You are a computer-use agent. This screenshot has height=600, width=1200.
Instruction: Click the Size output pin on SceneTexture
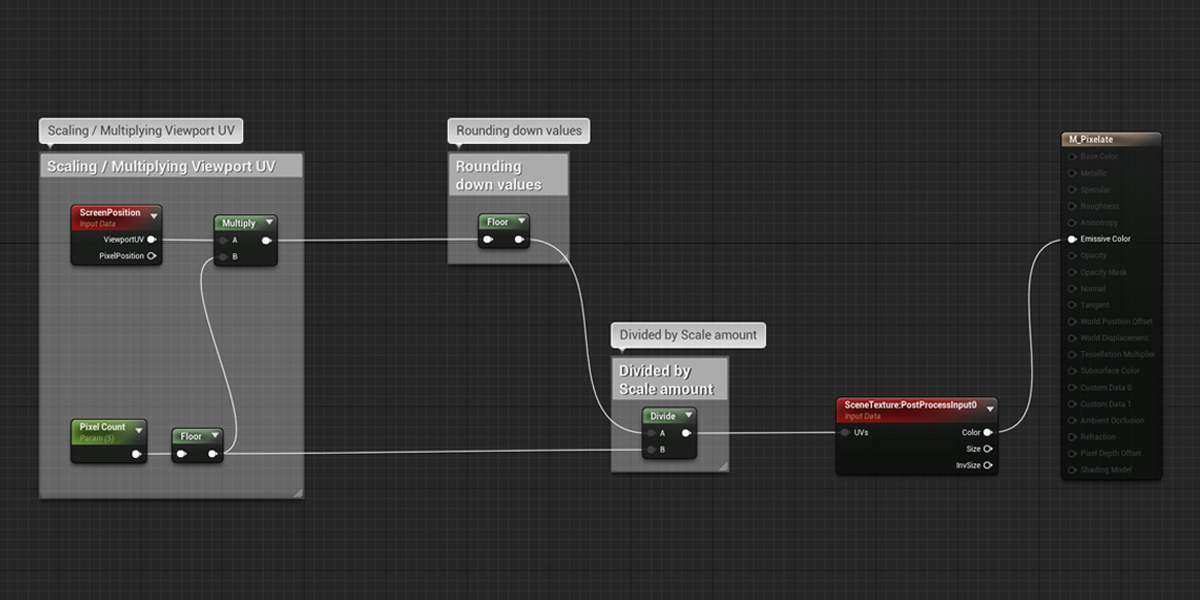[x=988, y=449]
